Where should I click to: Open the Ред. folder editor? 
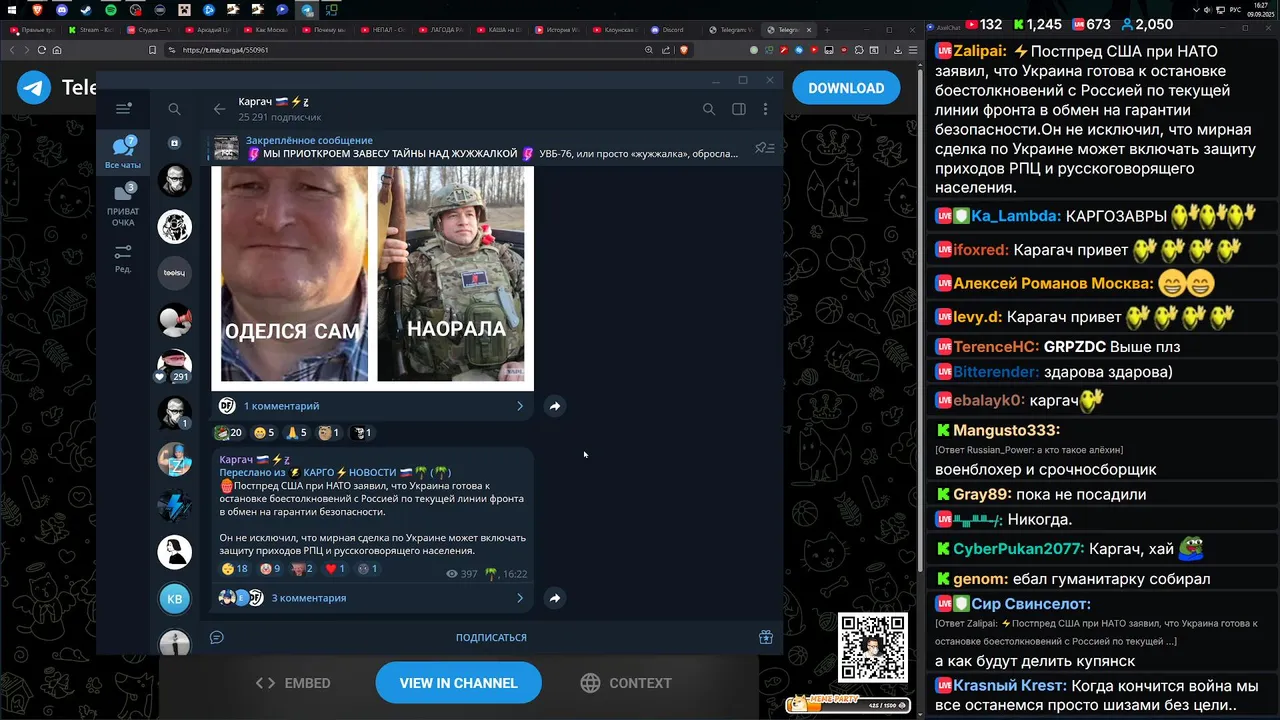tap(123, 259)
